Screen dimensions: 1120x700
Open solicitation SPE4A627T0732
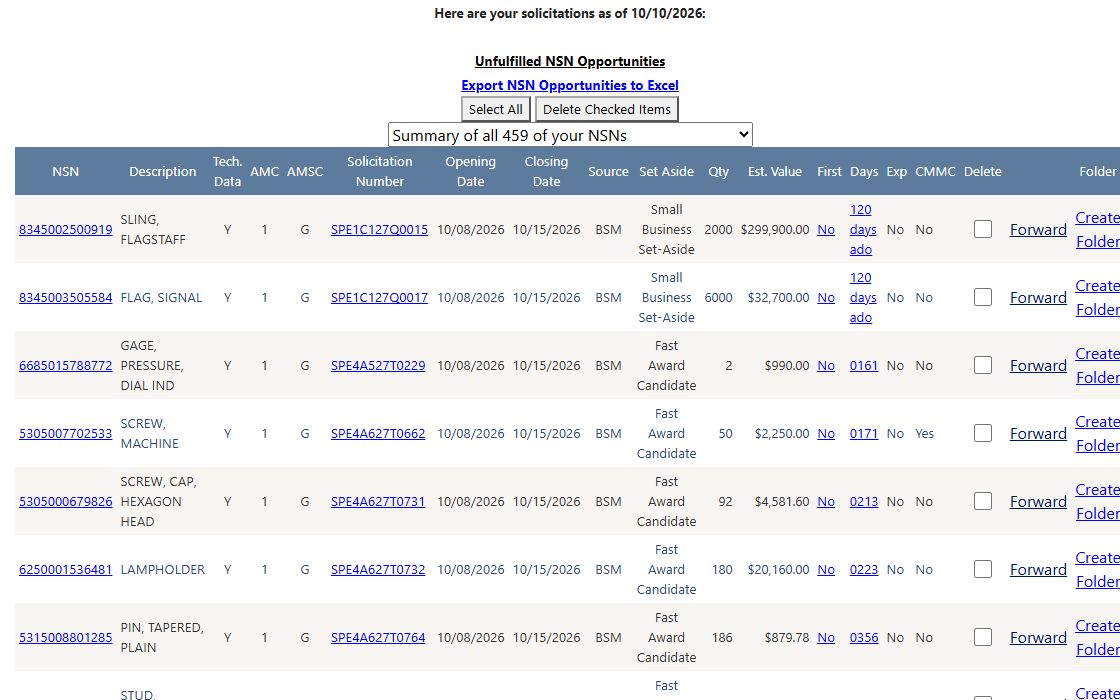pyautogui.click(x=378, y=569)
